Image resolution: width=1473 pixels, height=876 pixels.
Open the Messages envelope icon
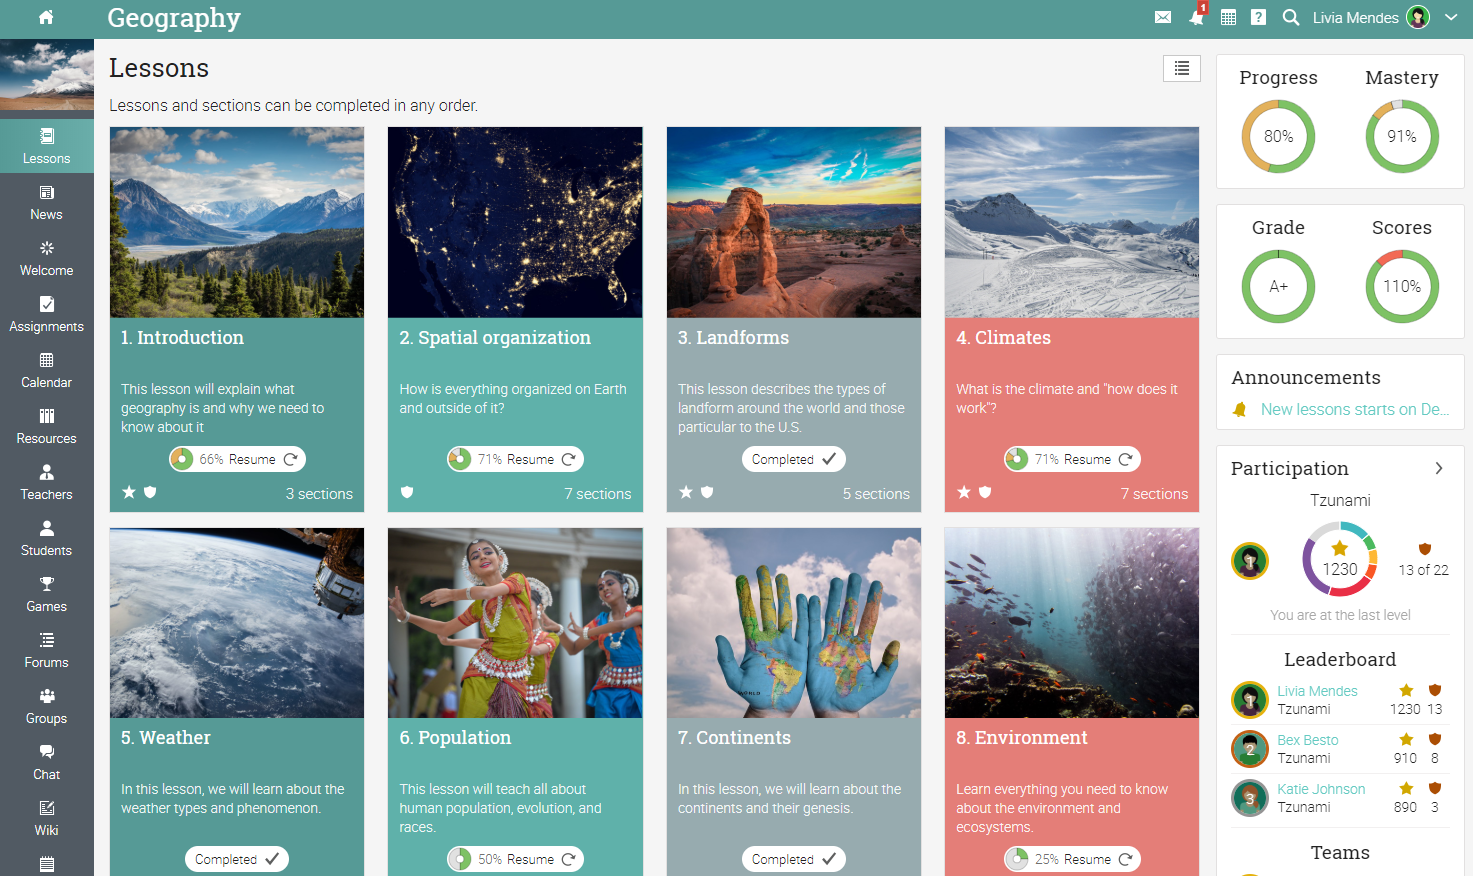pos(1162,17)
